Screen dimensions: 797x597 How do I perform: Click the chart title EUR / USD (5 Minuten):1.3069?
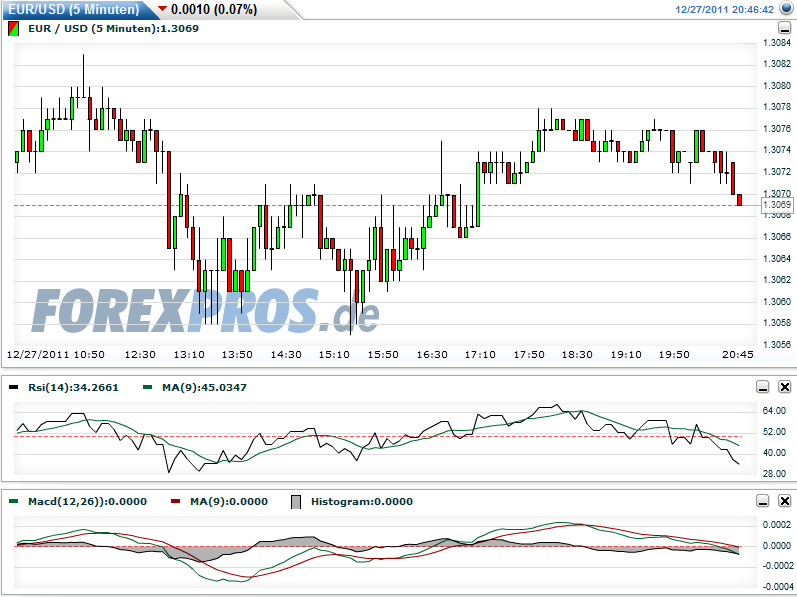pos(113,28)
